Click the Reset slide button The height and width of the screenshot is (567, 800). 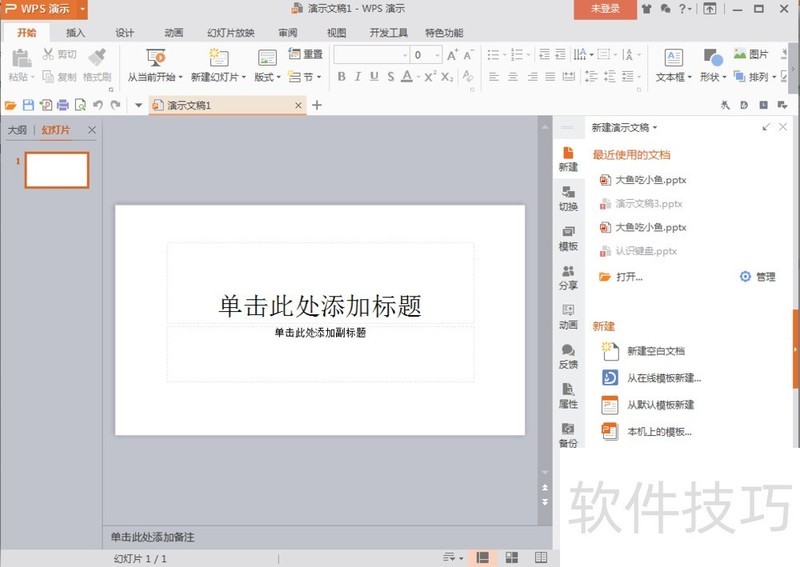tap(306, 54)
